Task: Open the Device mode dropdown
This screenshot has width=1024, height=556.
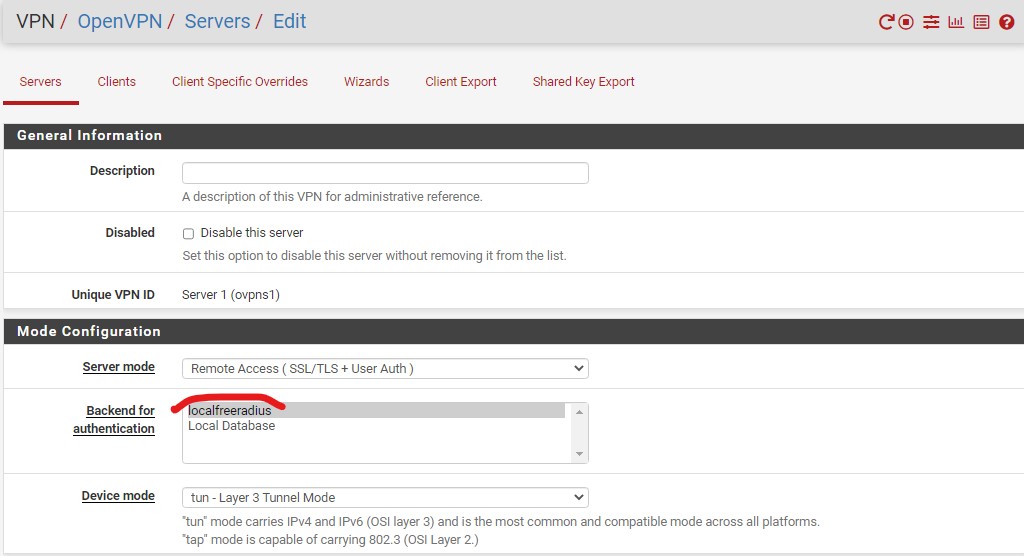Action: [x=385, y=497]
